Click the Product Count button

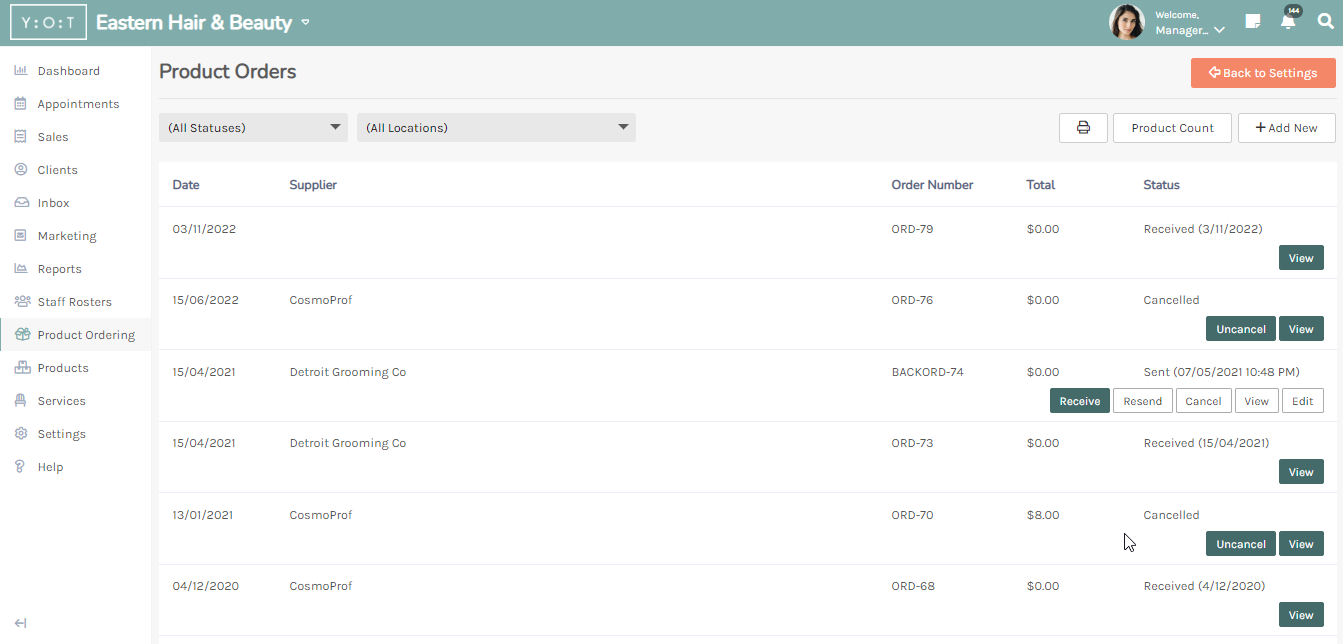(1172, 128)
